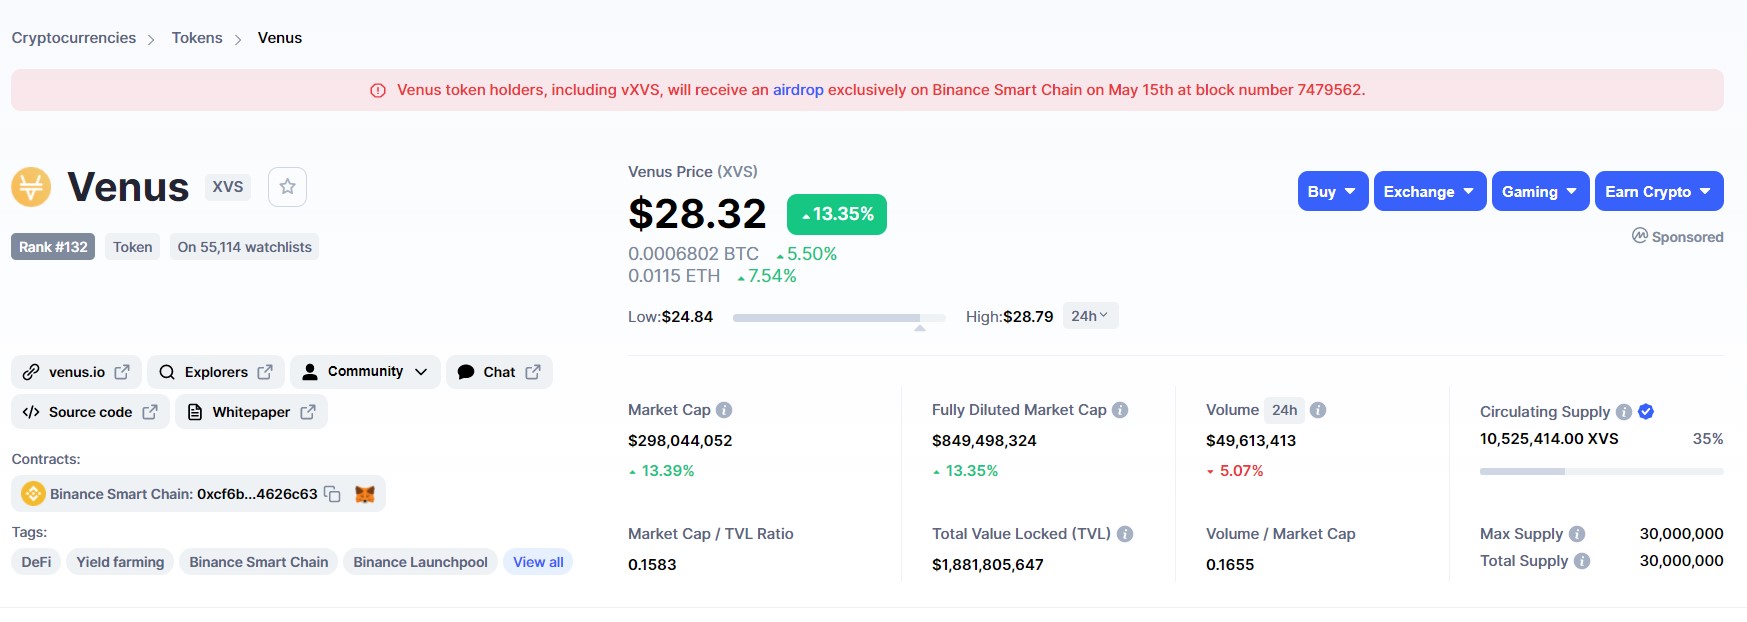Click the external-link icon on Source code
Image resolution: width=1747 pixels, height=622 pixels.
pyautogui.click(x=150, y=412)
